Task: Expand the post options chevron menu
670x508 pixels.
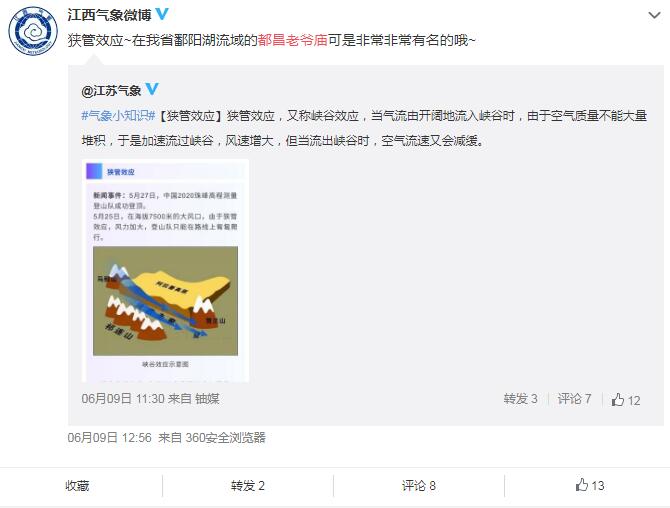Action: (x=654, y=15)
